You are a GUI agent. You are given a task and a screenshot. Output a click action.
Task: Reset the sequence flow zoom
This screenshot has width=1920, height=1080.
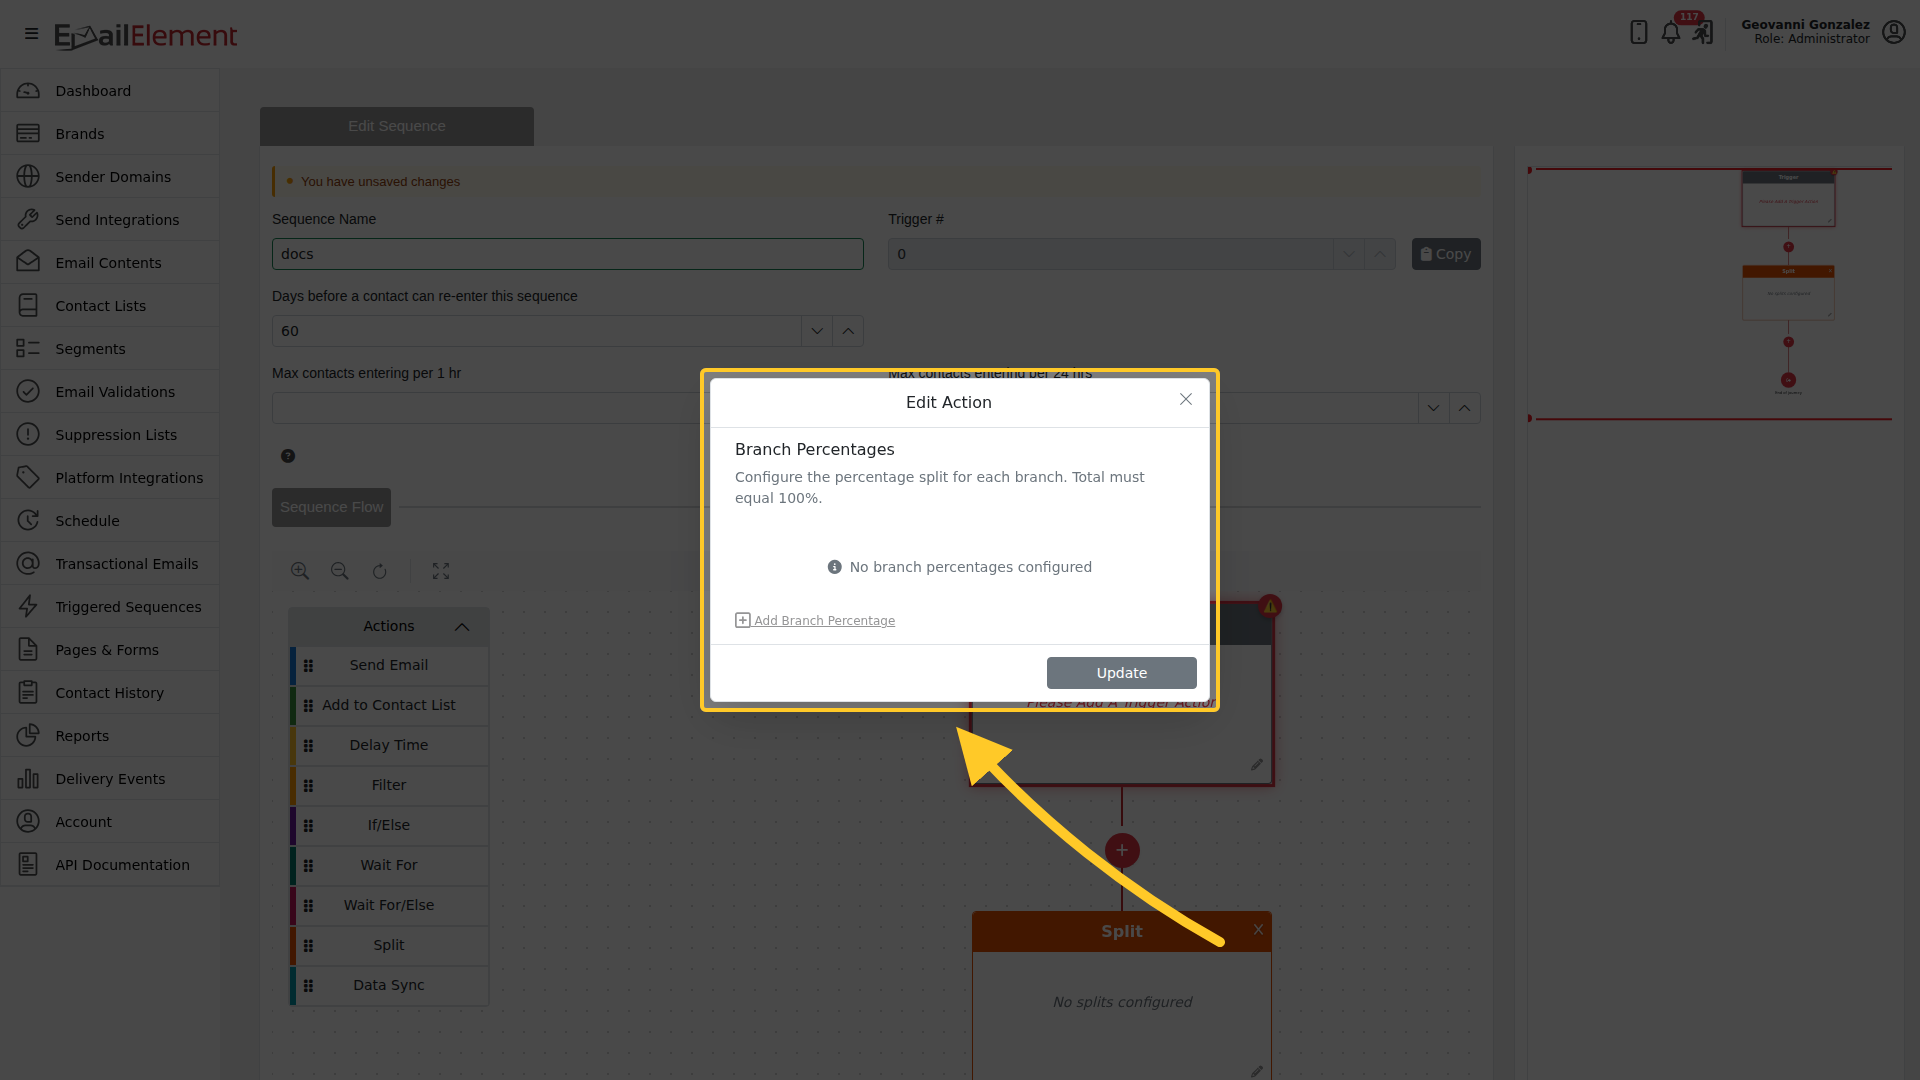pyautogui.click(x=380, y=571)
